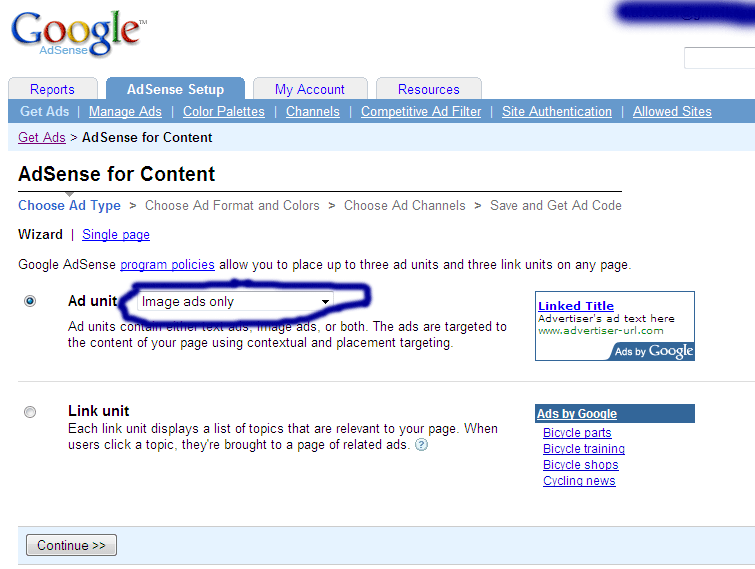This screenshot has height=569, width=755.
Task: Navigate to Site Authentication
Action: click(x=557, y=112)
